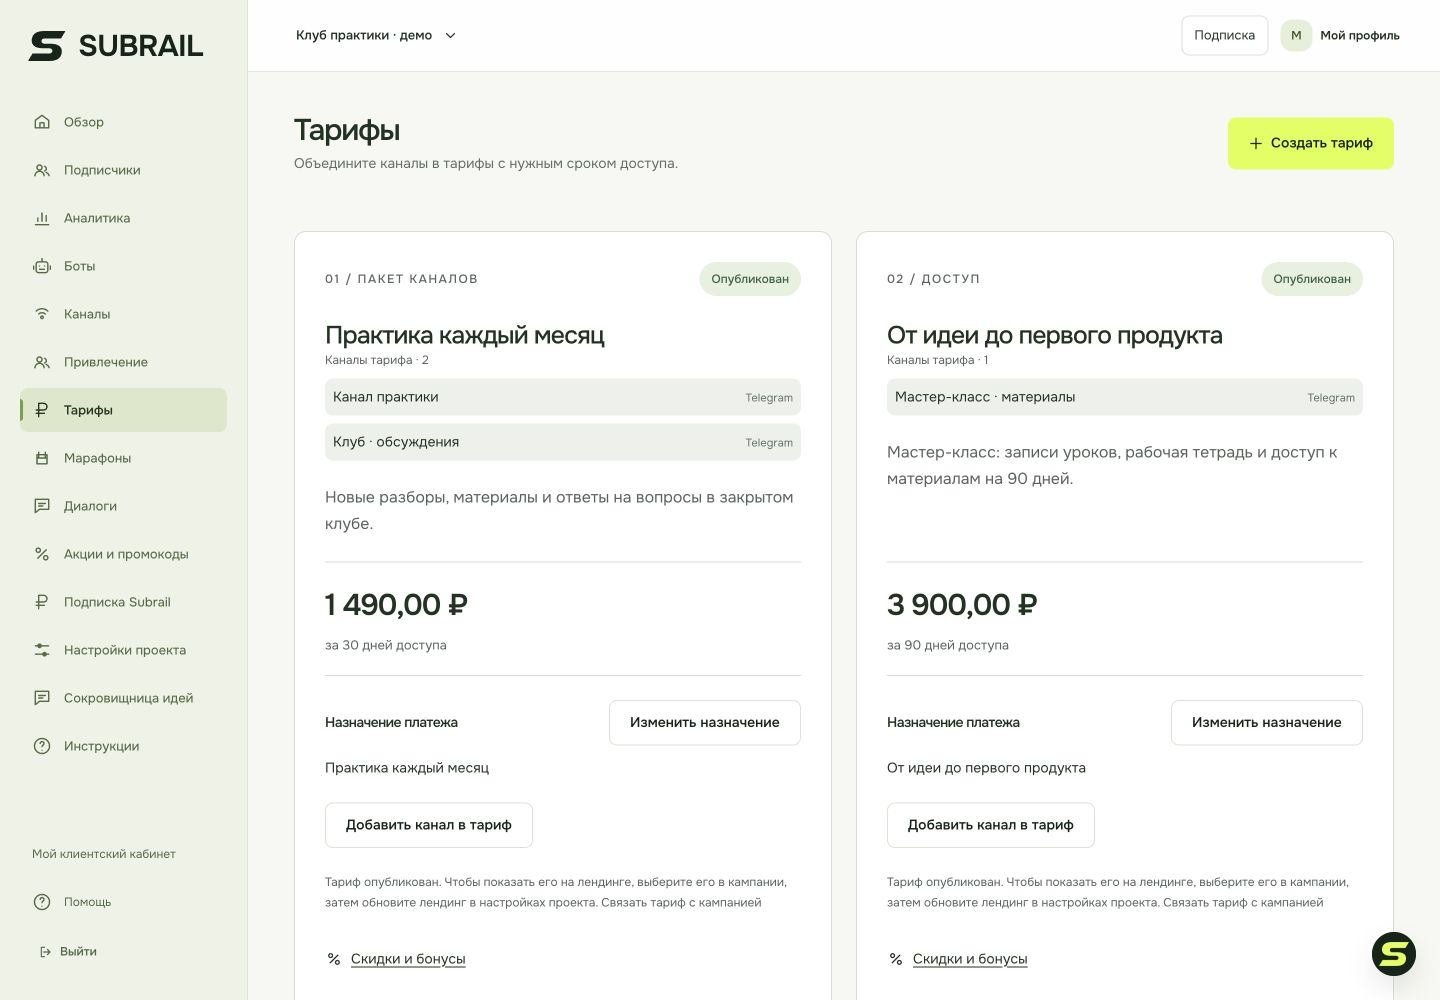Click the Выйти logout icon
This screenshot has height=1000, width=1440.
[45, 952]
